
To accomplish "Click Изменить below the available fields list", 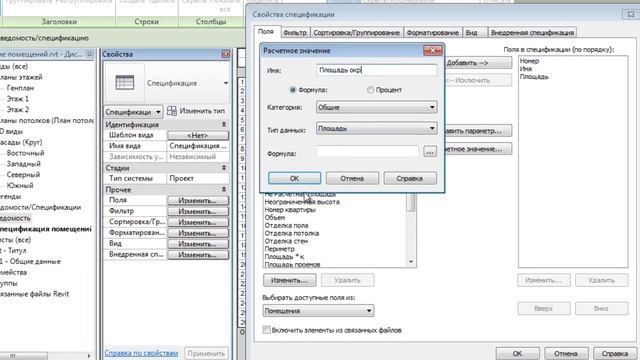I will pos(289,280).
